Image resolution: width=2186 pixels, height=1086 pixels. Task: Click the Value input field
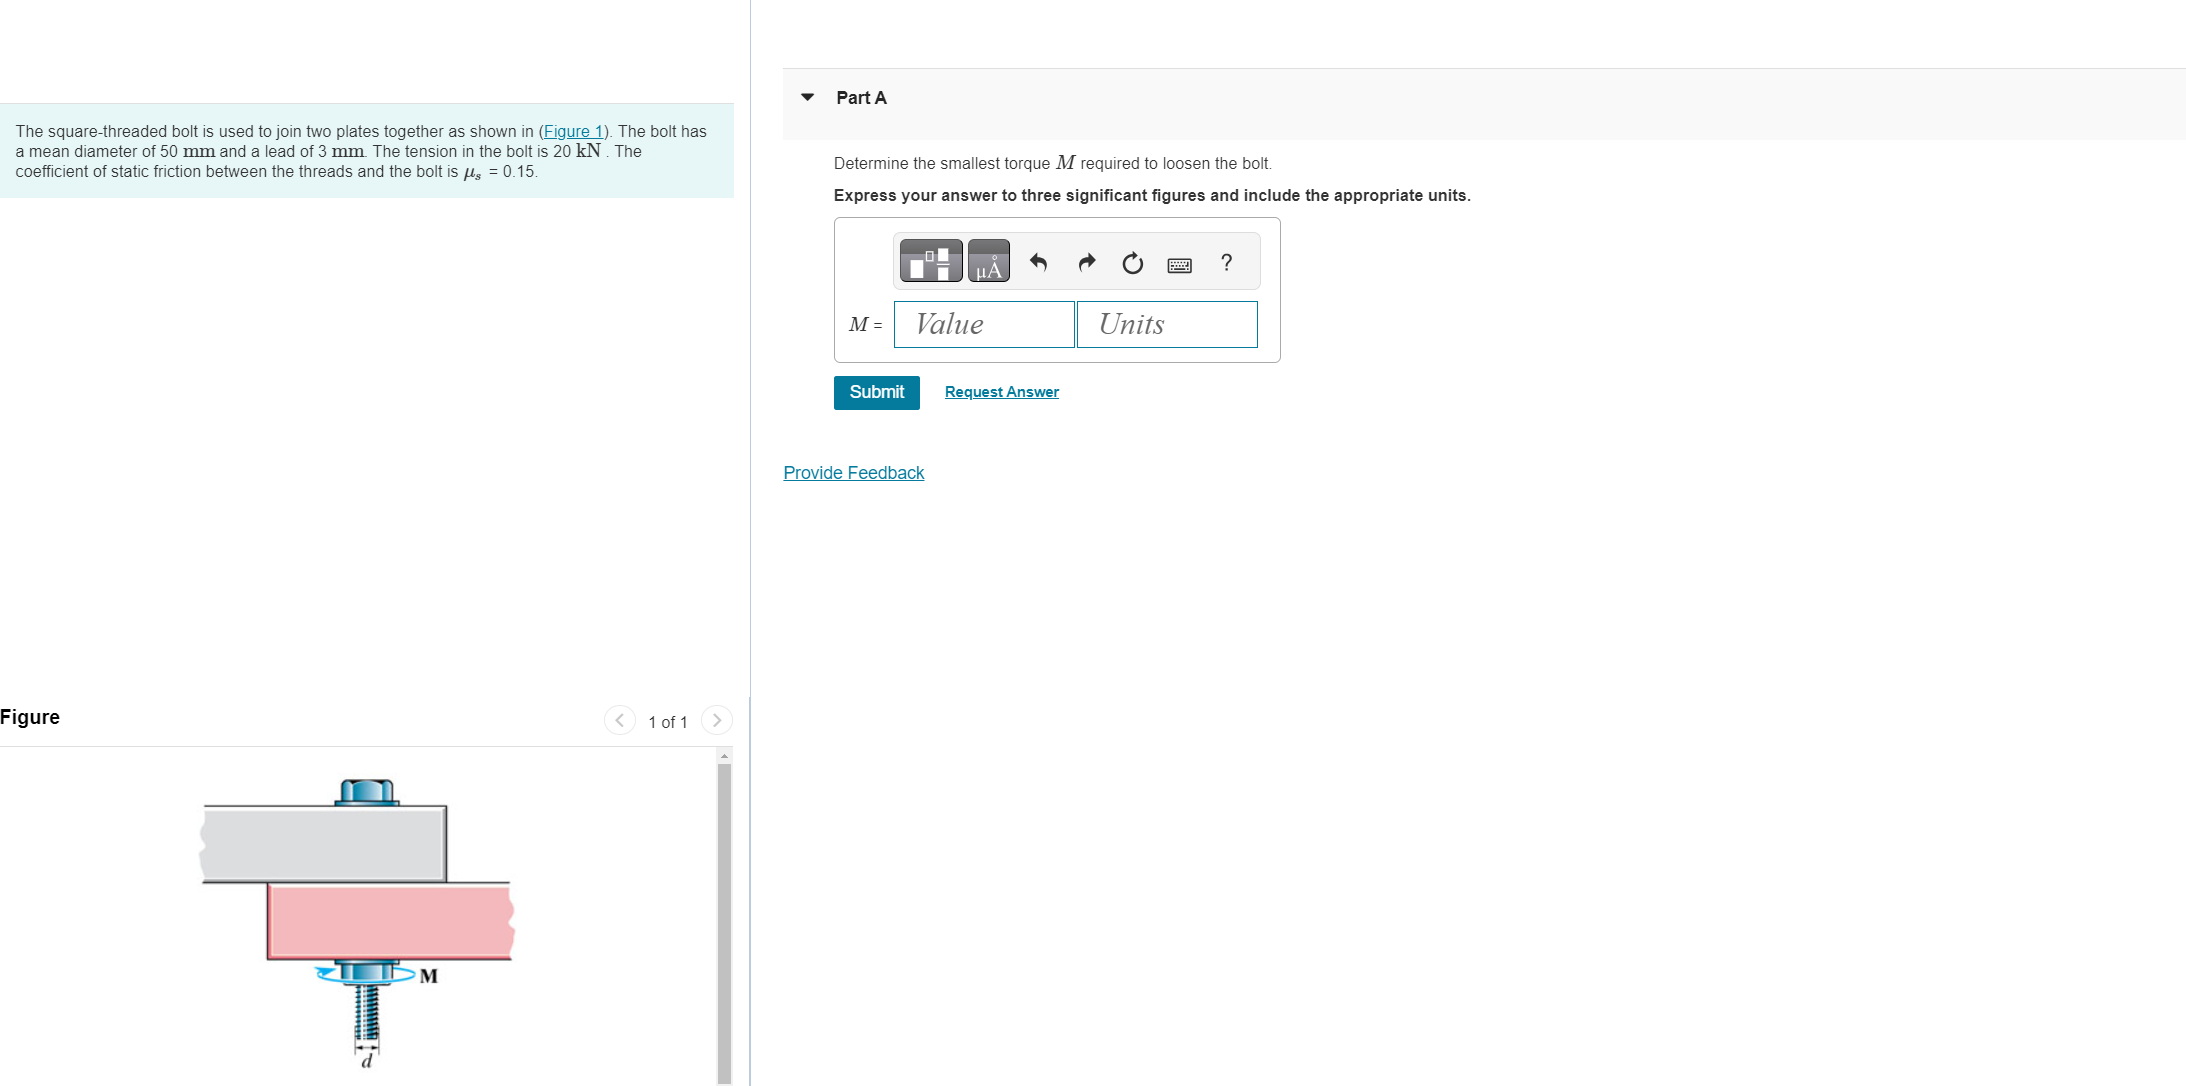pos(984,325)
